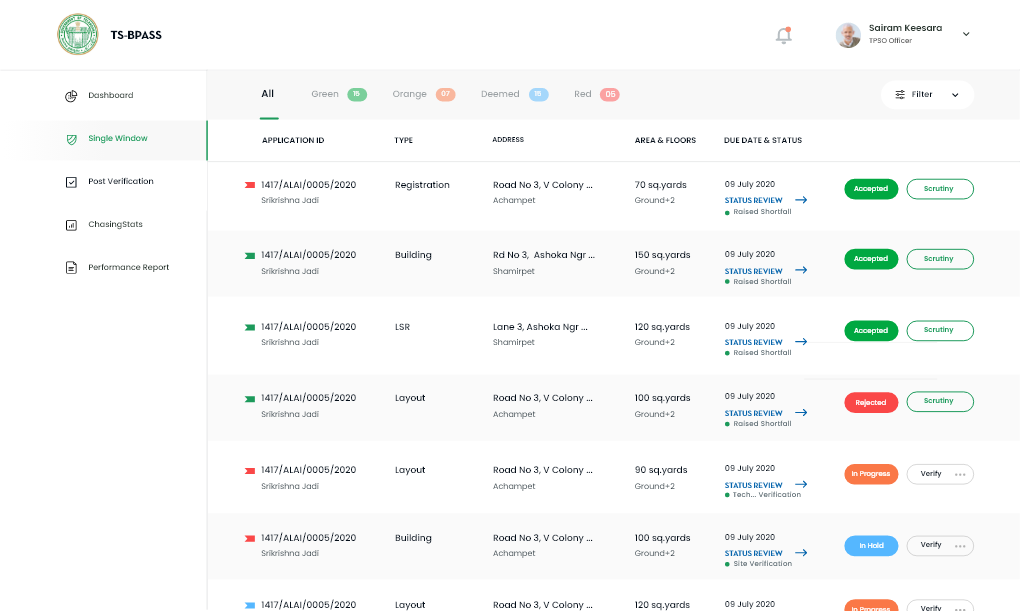
Task: Click the red flag on the Registration row
Action: click(x=249, y=186)
